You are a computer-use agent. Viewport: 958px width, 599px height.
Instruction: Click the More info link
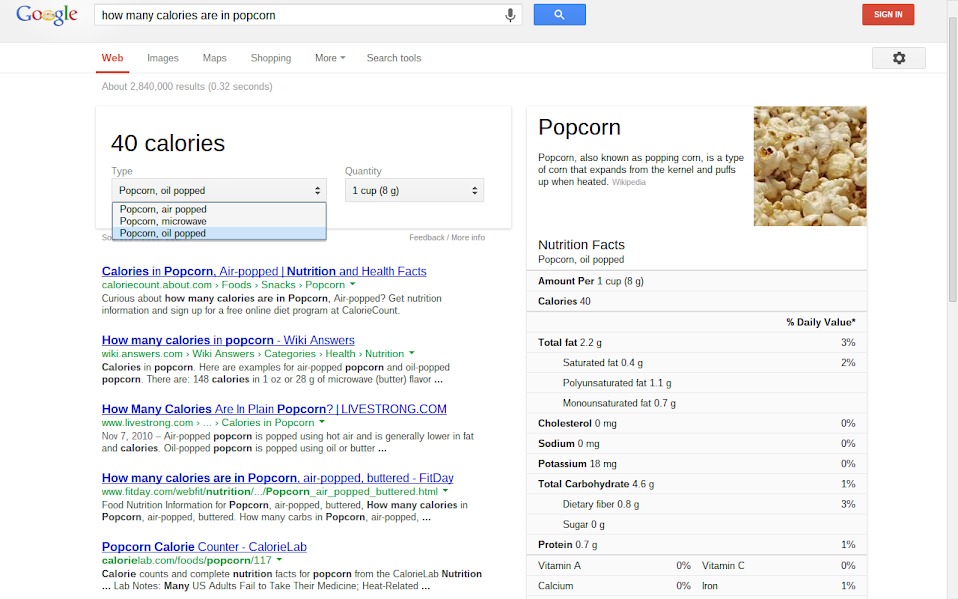pyautogui.click(x=468, y=237)
